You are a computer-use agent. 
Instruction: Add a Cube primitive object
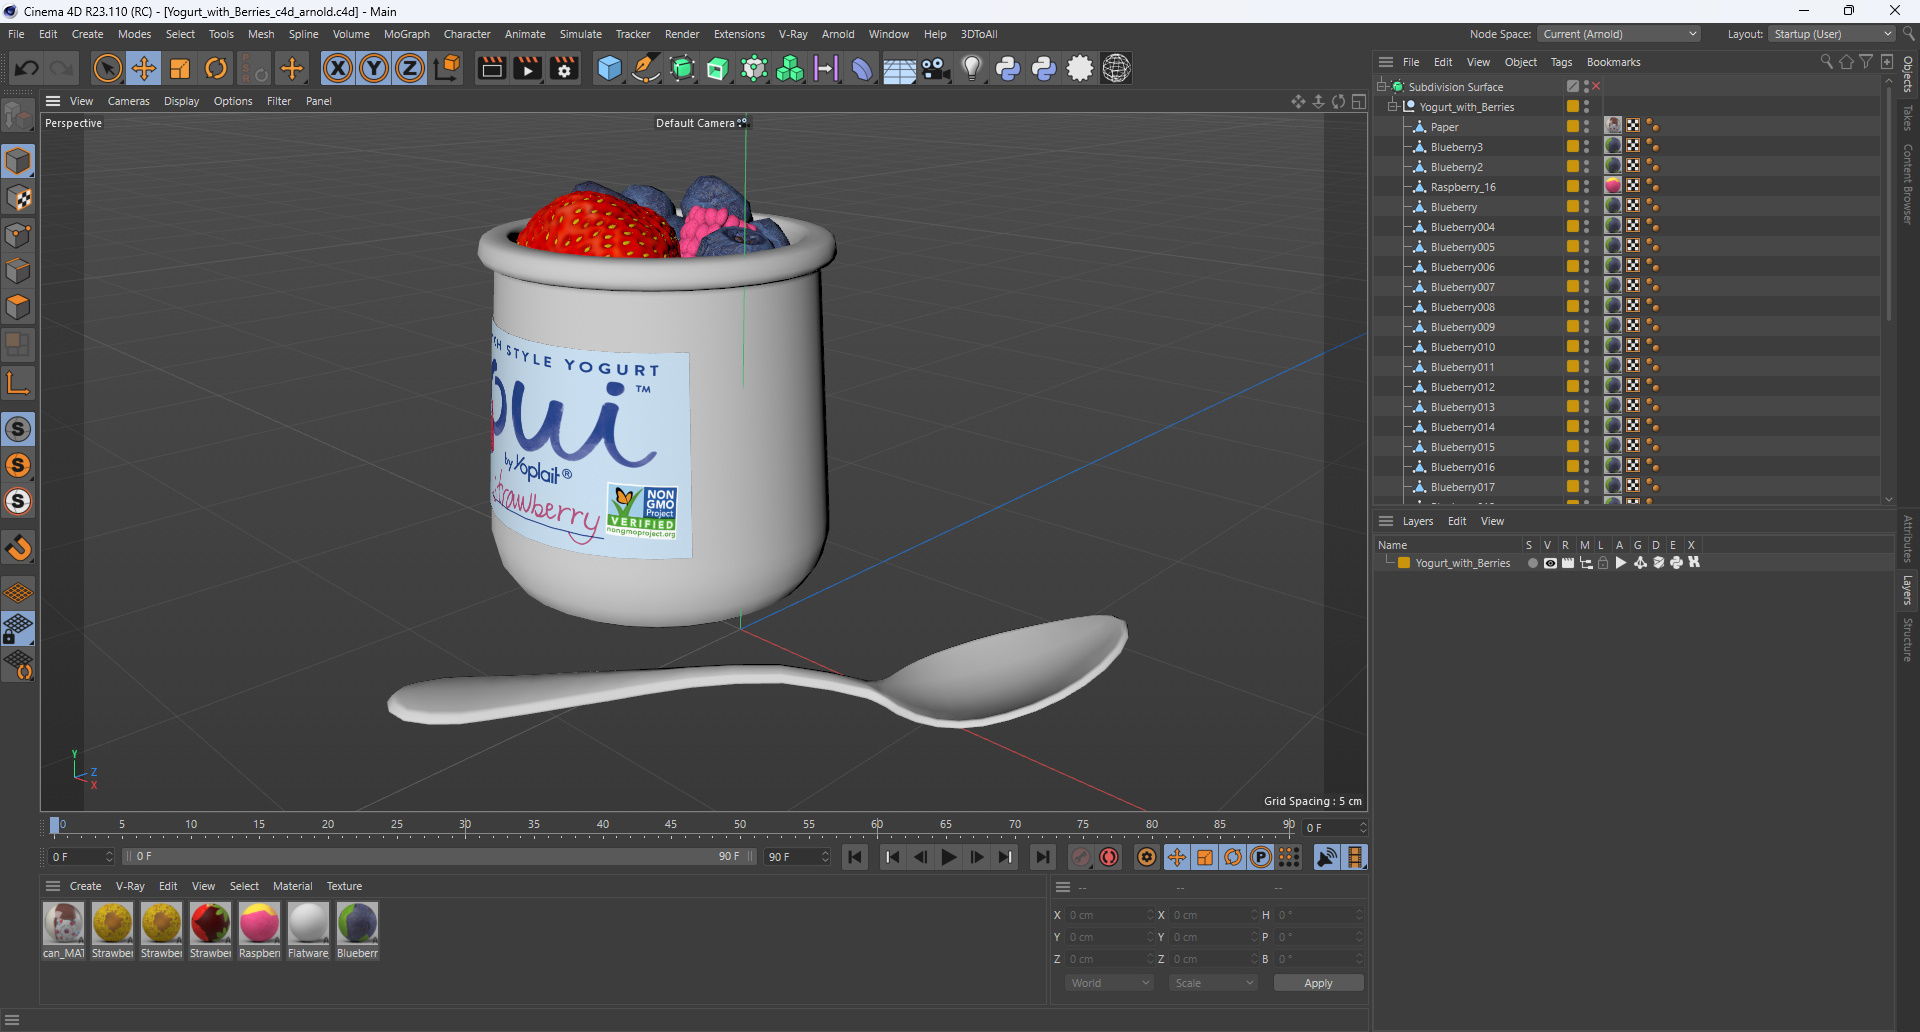pos(609,68)
